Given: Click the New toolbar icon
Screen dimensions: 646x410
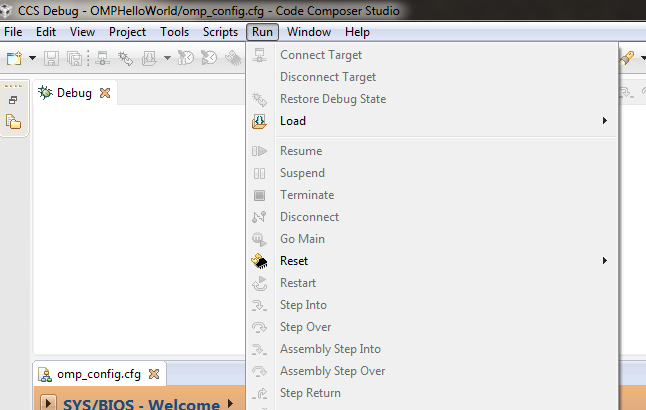Looking at the screenshot, I should 14,58.
